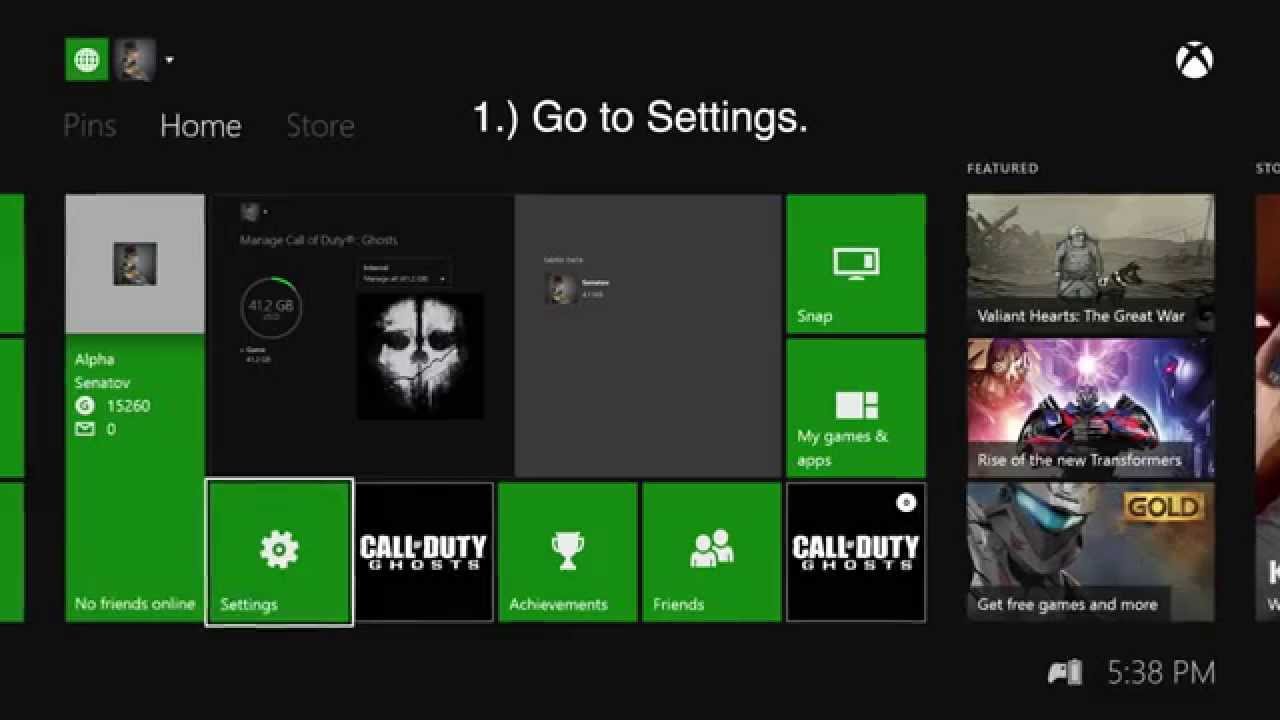Click the No friends online text
Viewport: 1280px width, 720px height.
coord(135,604)
